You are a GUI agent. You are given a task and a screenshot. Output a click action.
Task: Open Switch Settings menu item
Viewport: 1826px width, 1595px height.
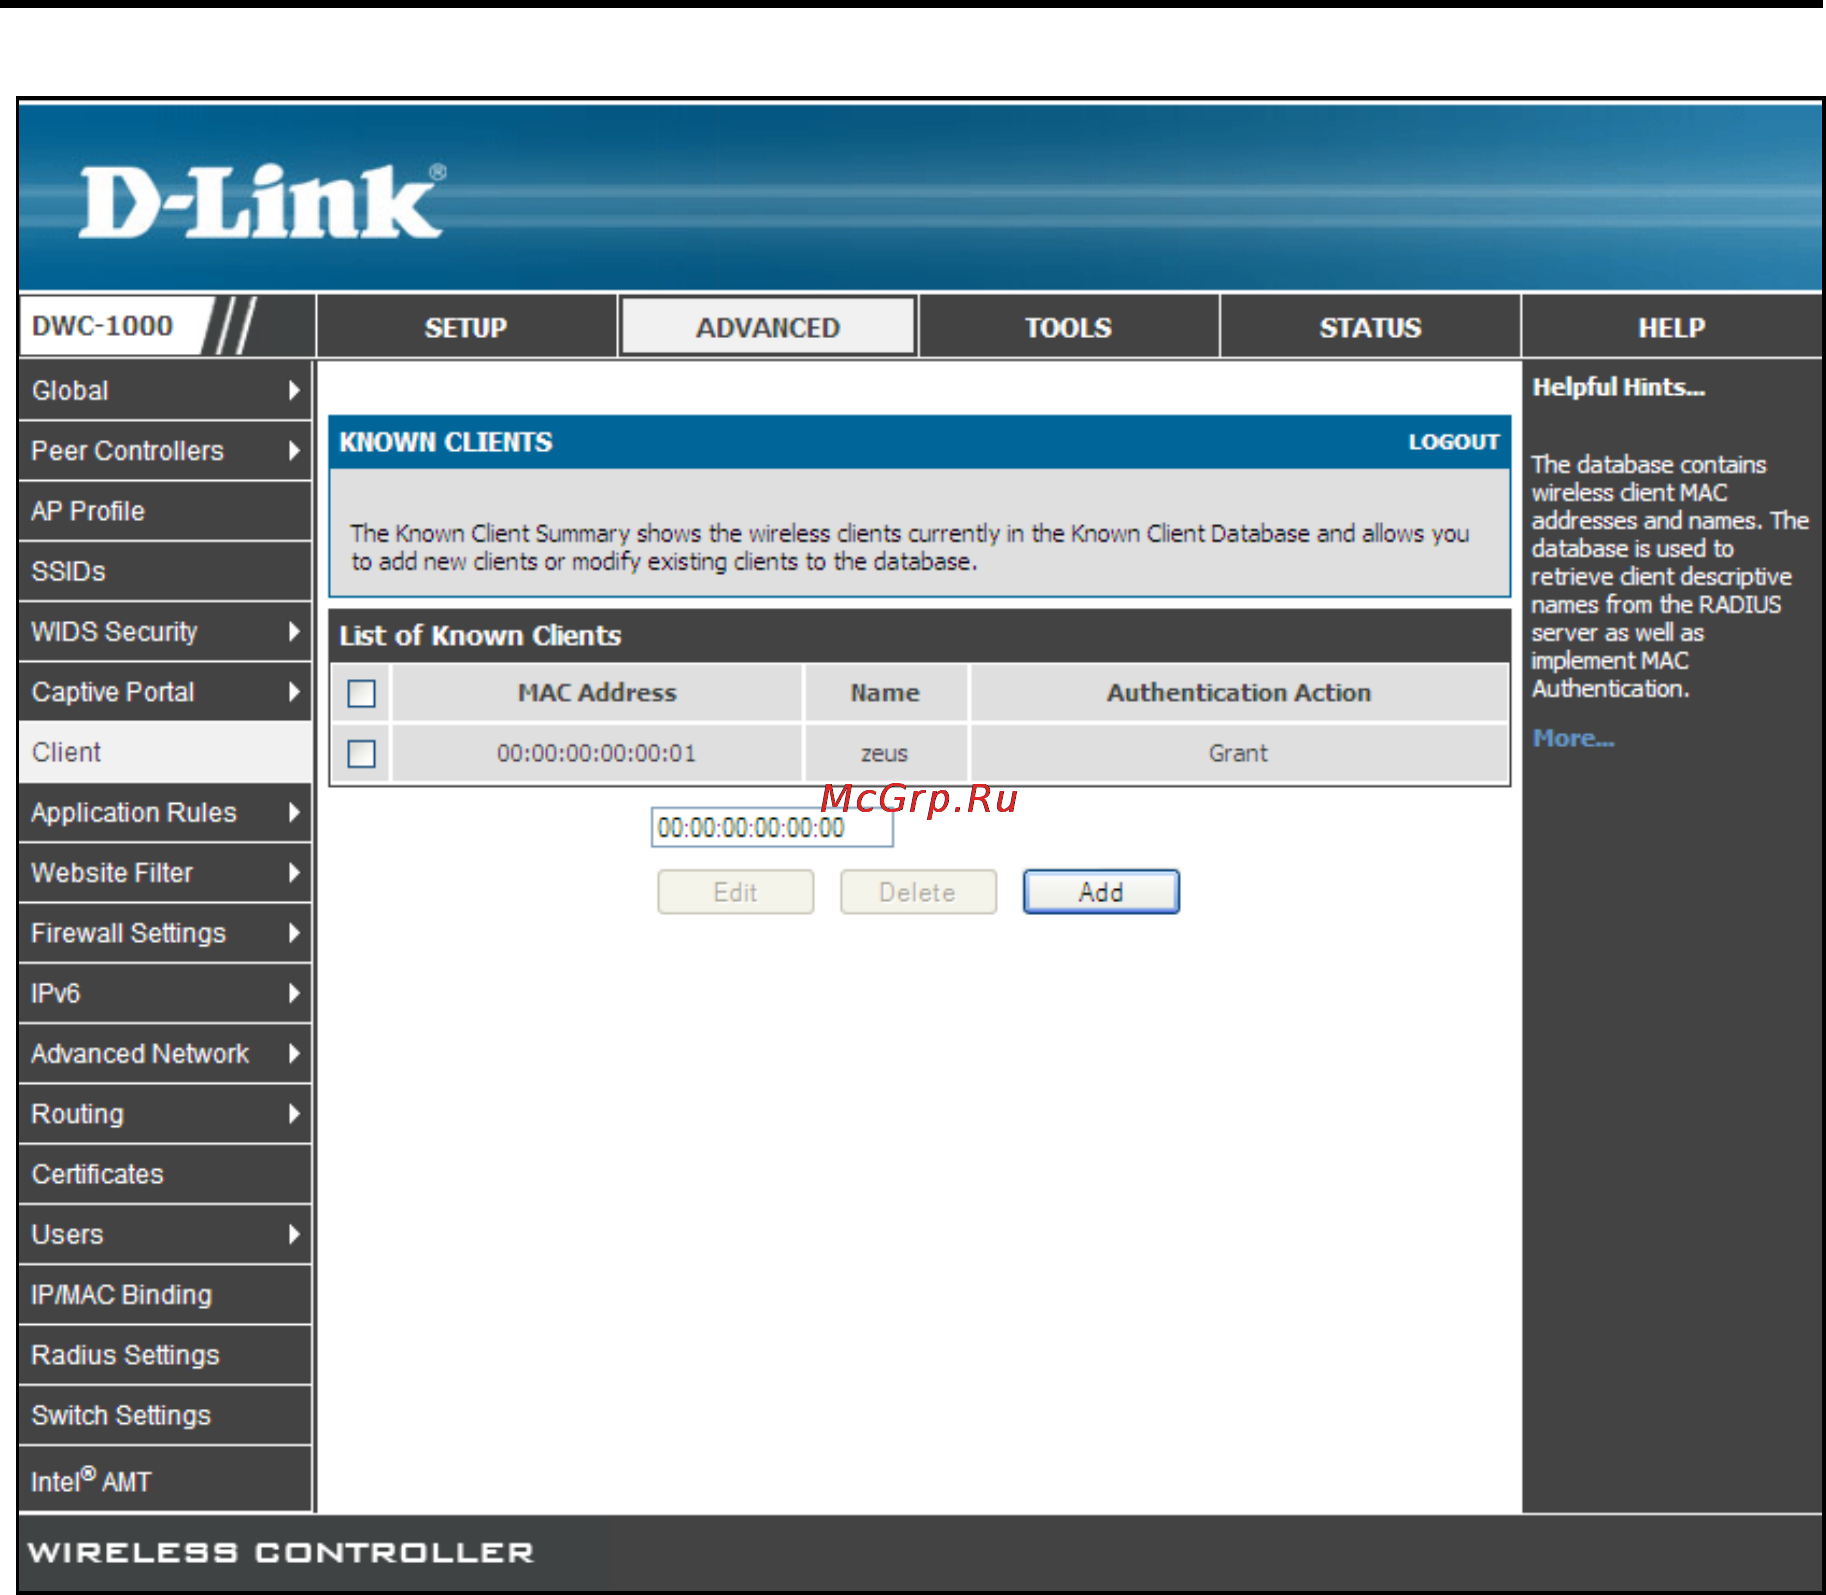click(x=165, y=1415)
